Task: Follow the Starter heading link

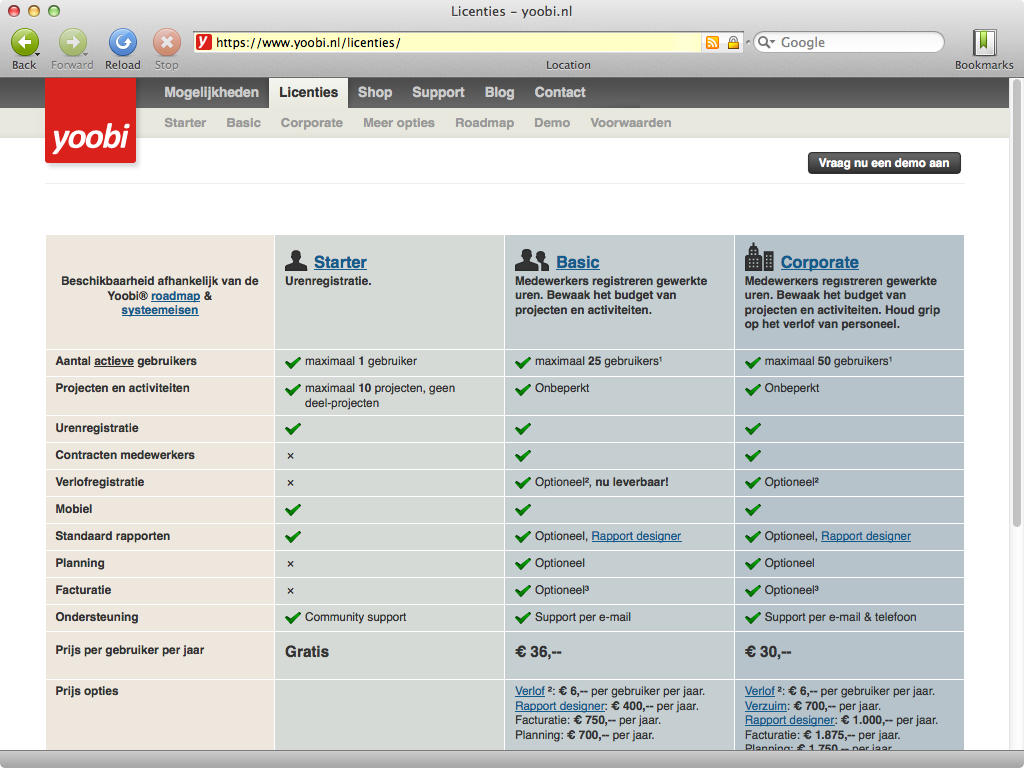Action: pyautogui.click(x=340, y=262)
